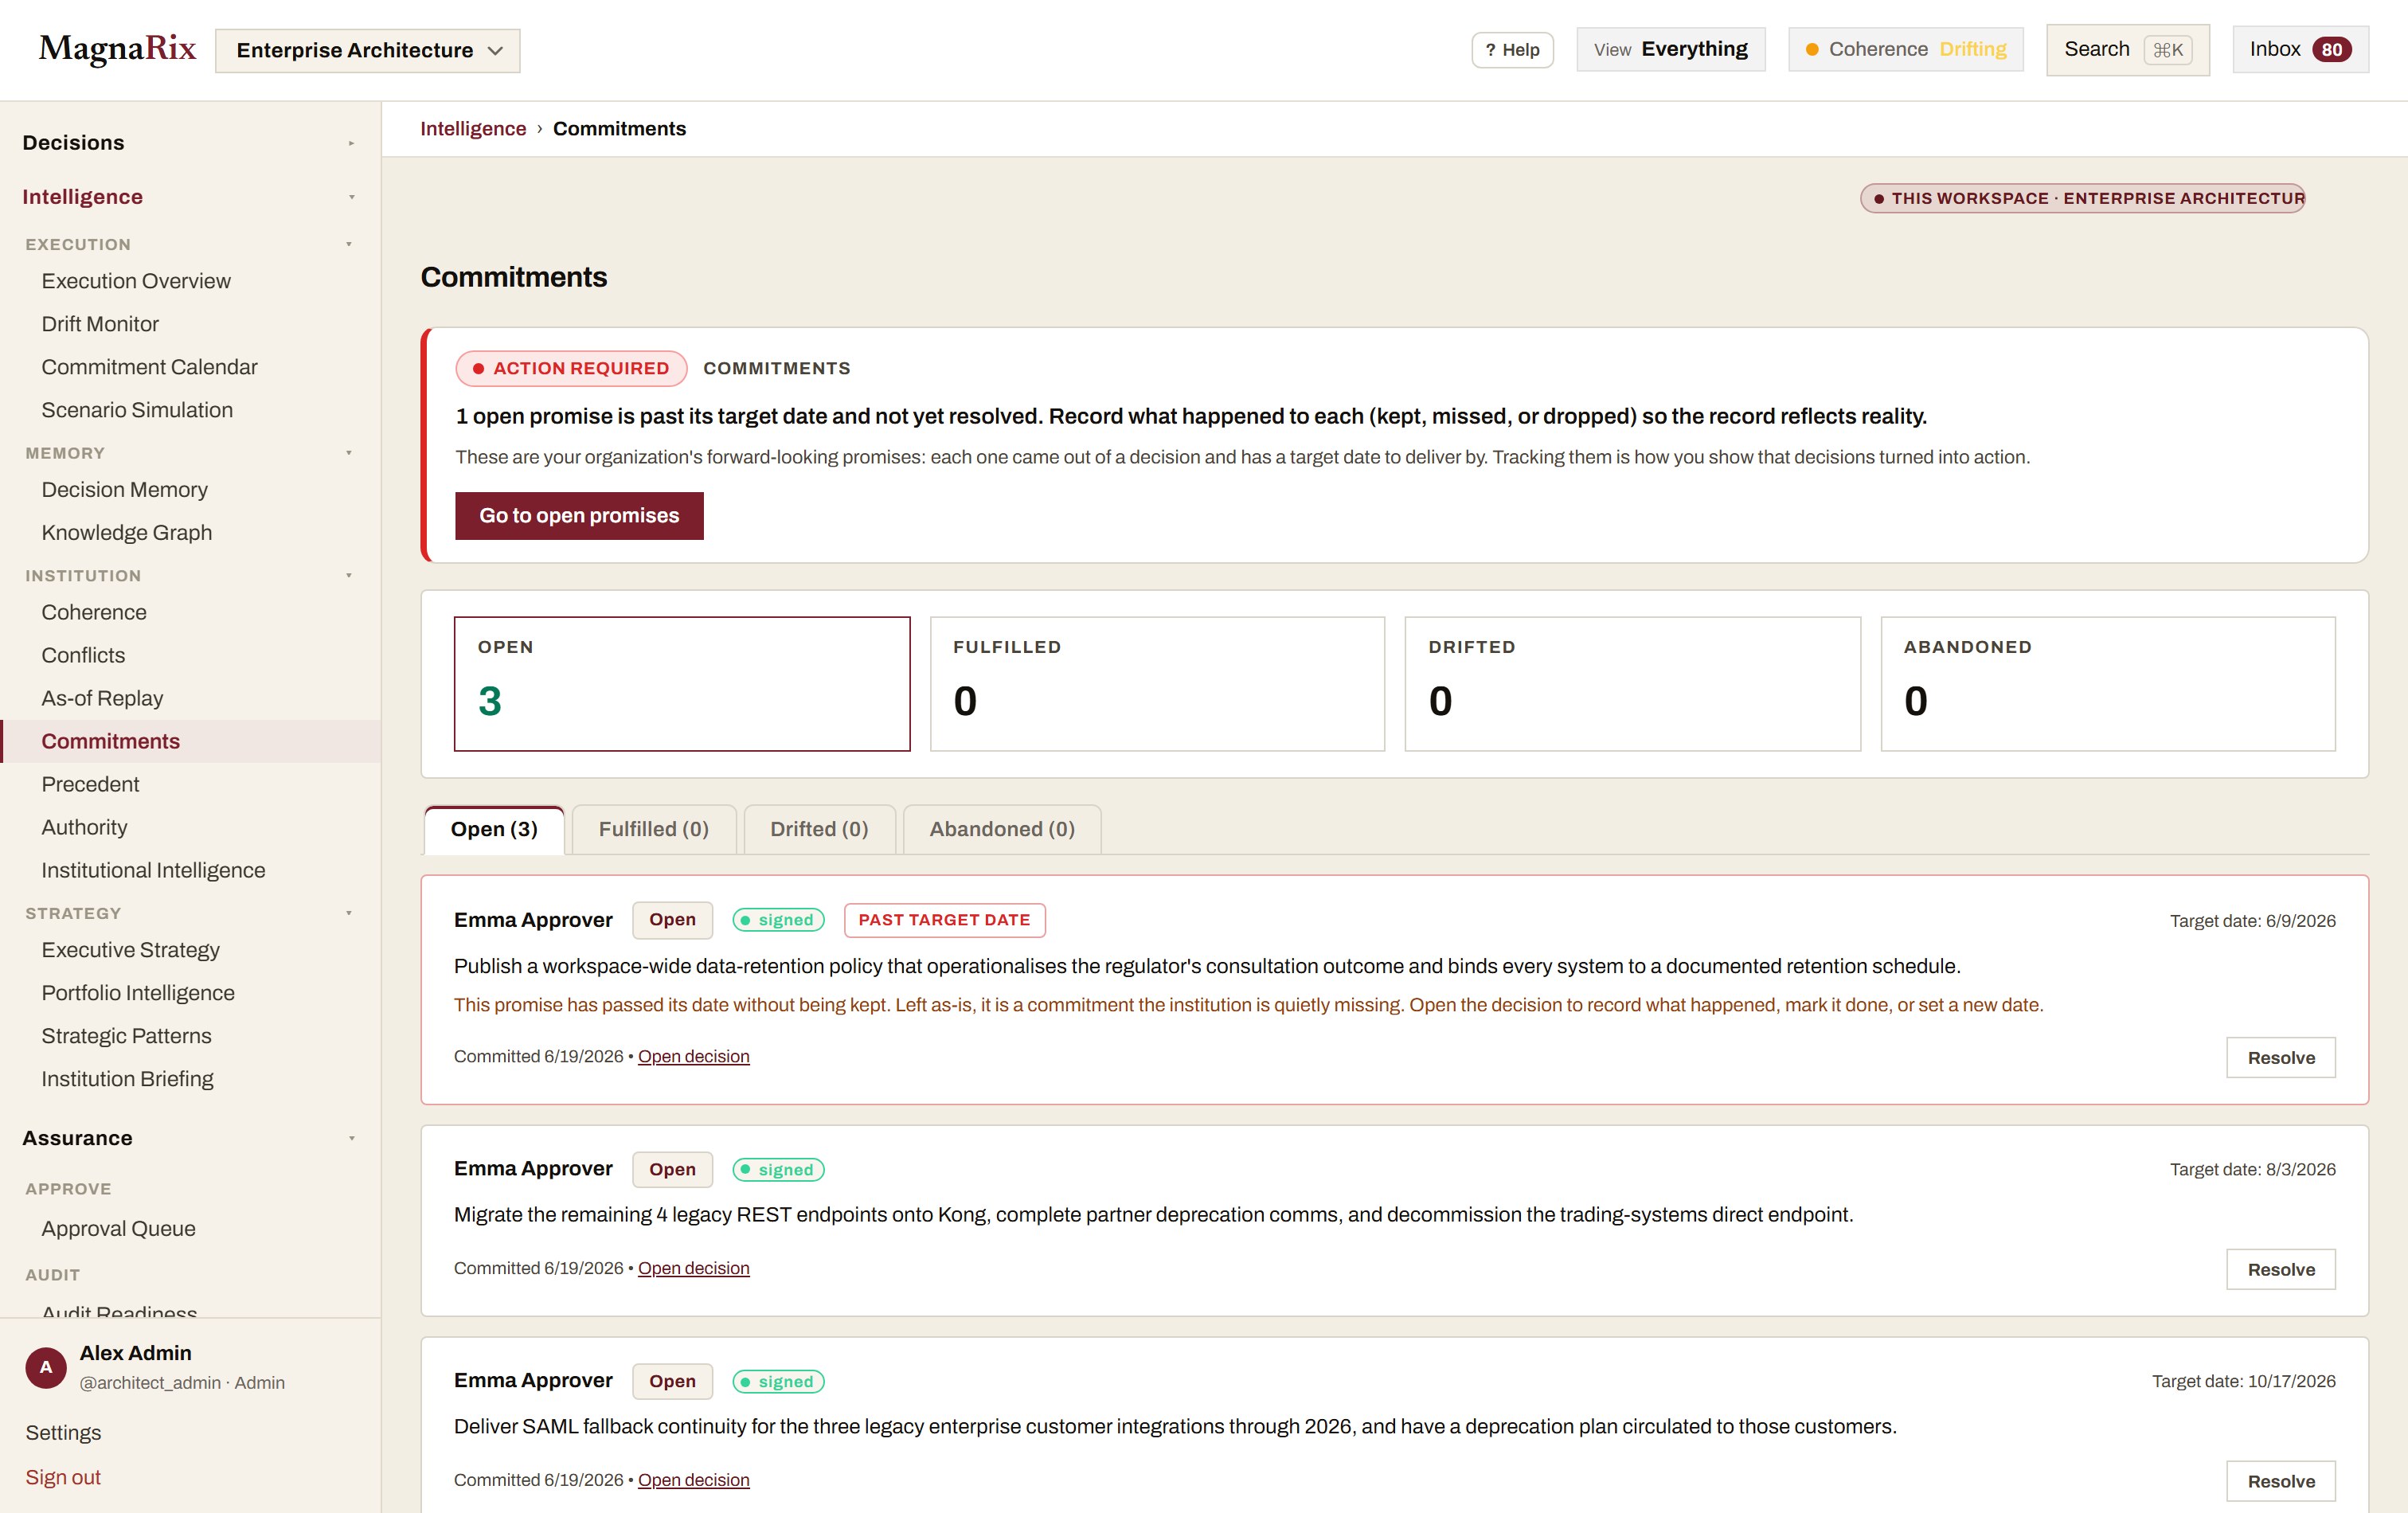Open Inbox with the 80 badge
The width and height of the screenshot is (2408, 1513).
pyautogui.click(x=2300, y=49)
